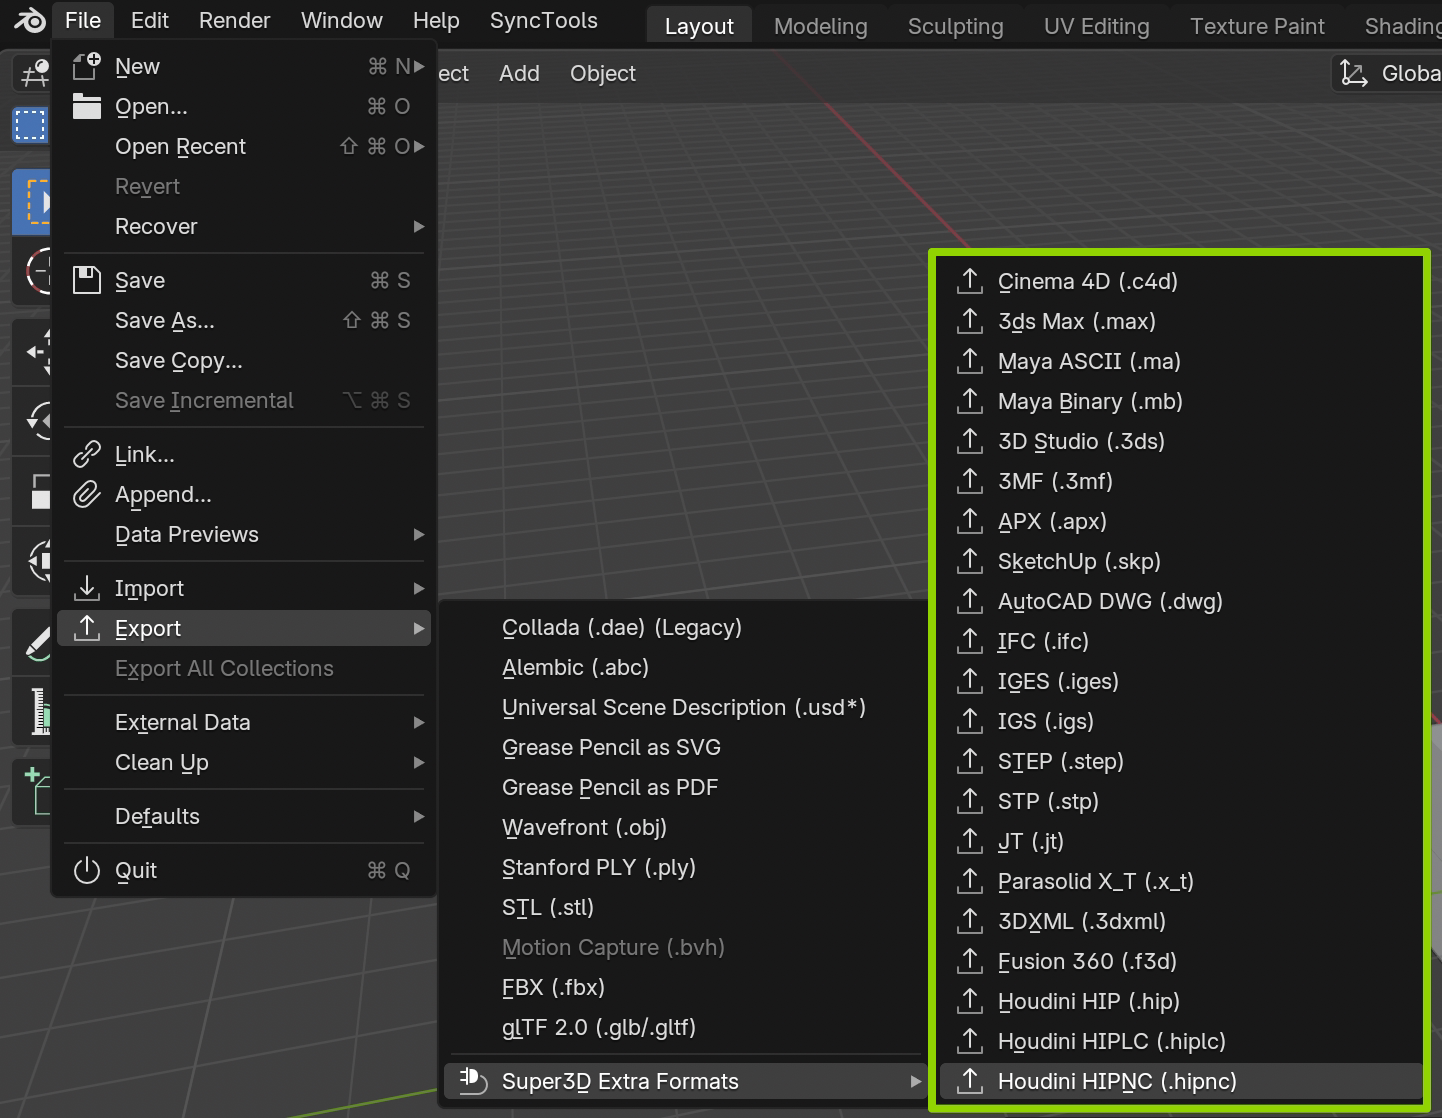The image size is (1442, 1118).
Task: Click the Open folder icon
Action: pos(87,106)
